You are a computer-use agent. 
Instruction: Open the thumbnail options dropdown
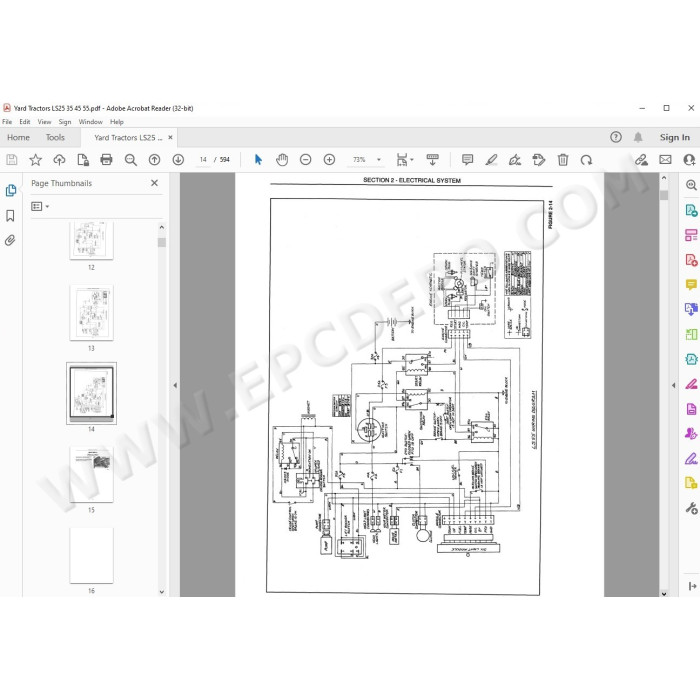coord(40,206)
